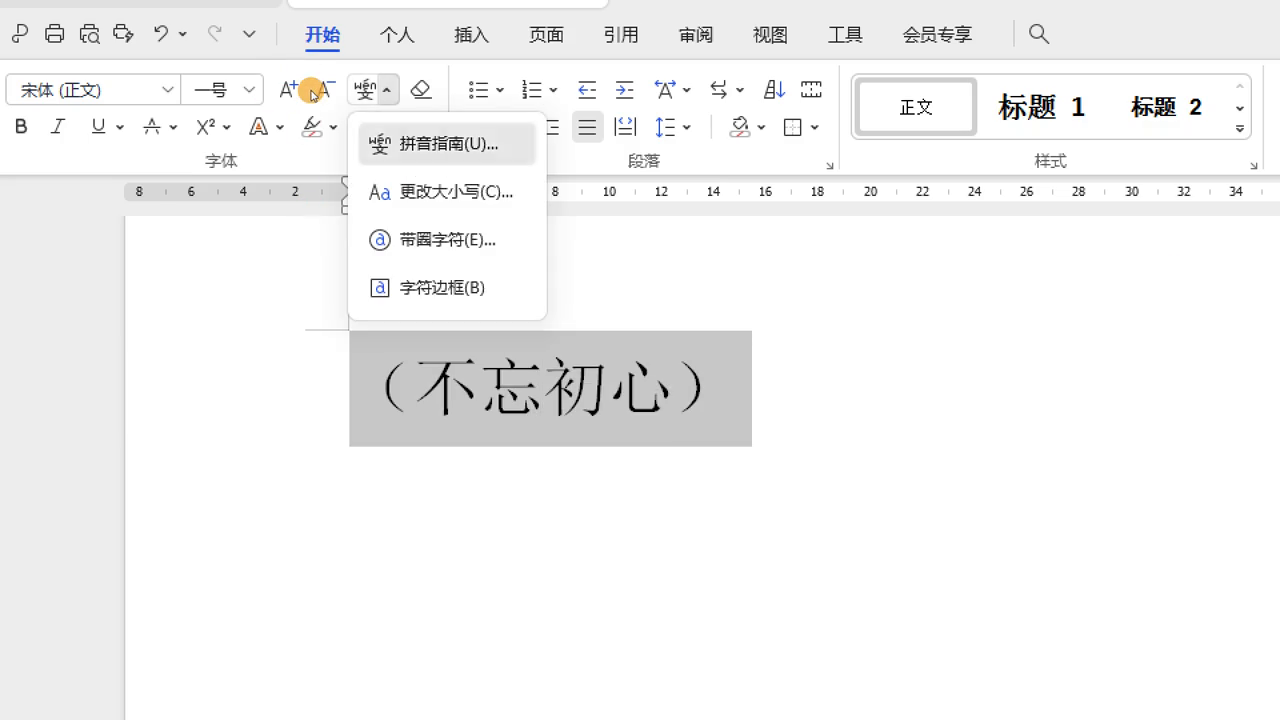
Task: Click the Chinese layout icon
Action: point(665,90)
